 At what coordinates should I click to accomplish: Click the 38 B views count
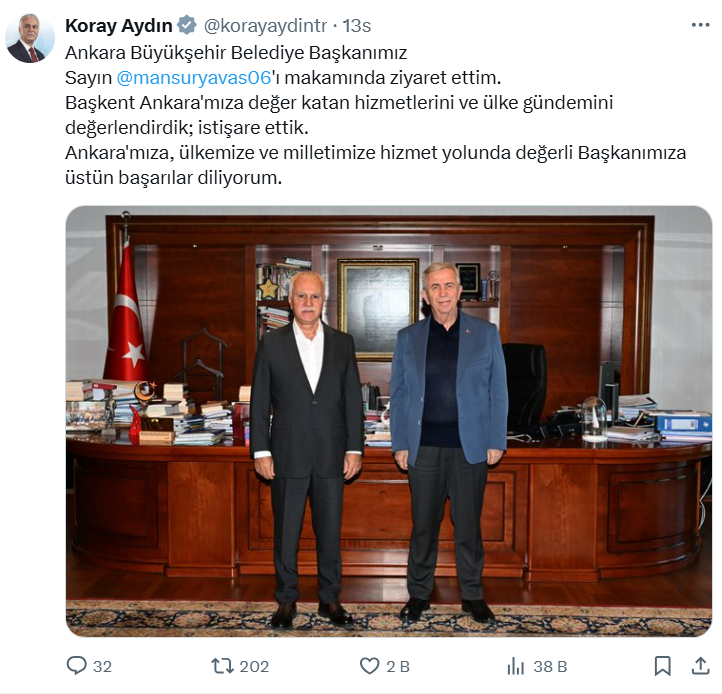tap(550, 666)
